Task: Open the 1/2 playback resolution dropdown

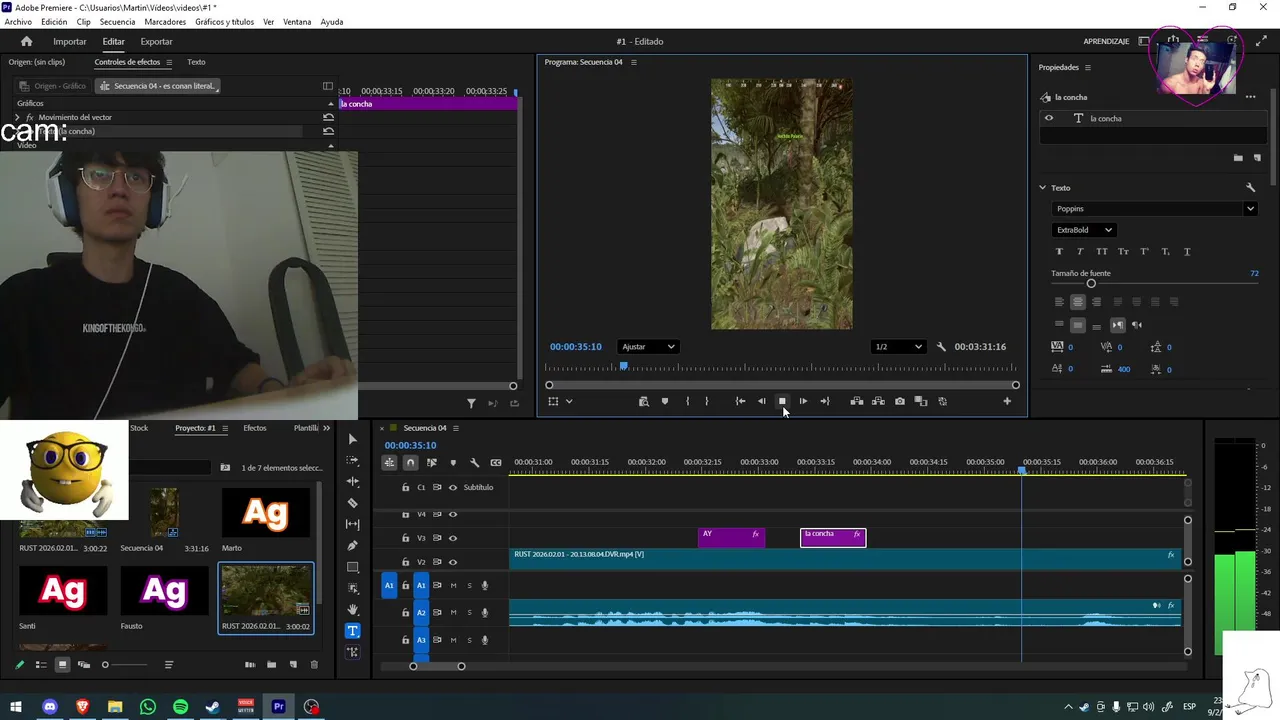Action: (x=898, y=347)
